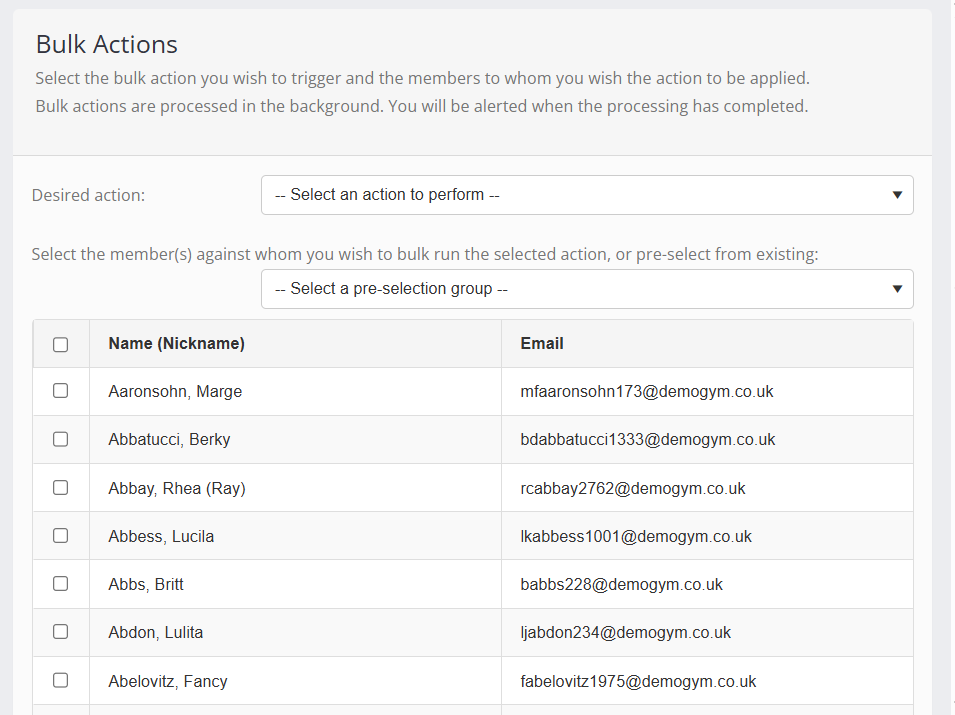Check the Abelovitz, Fancy row checkbox
Image resolution: width=955 pixels, height=715 pixels.
[x=61, y=681]
